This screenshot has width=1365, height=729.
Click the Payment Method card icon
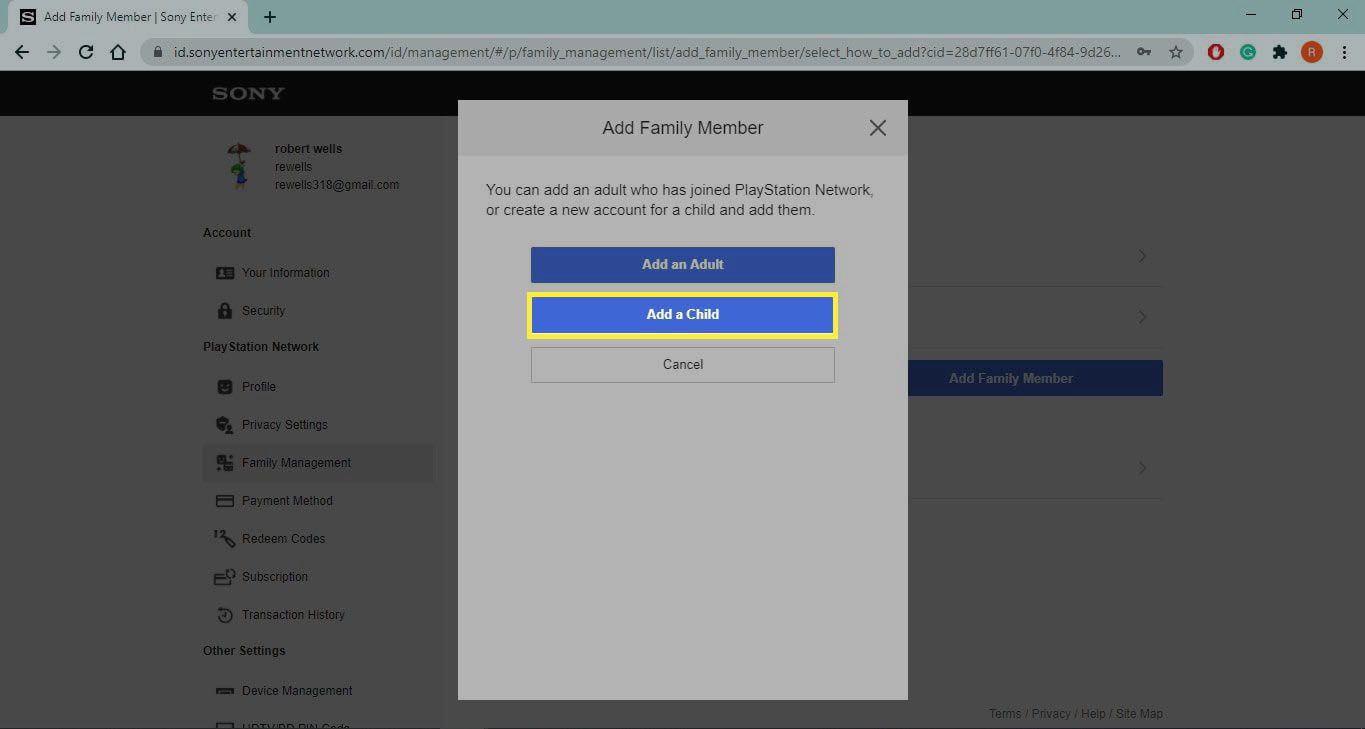coord(225,501)
